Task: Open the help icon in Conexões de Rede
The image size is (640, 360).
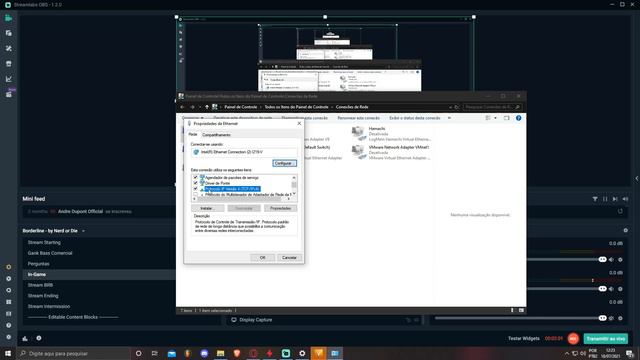Action: pyautogui.click(x=518, y=118)
